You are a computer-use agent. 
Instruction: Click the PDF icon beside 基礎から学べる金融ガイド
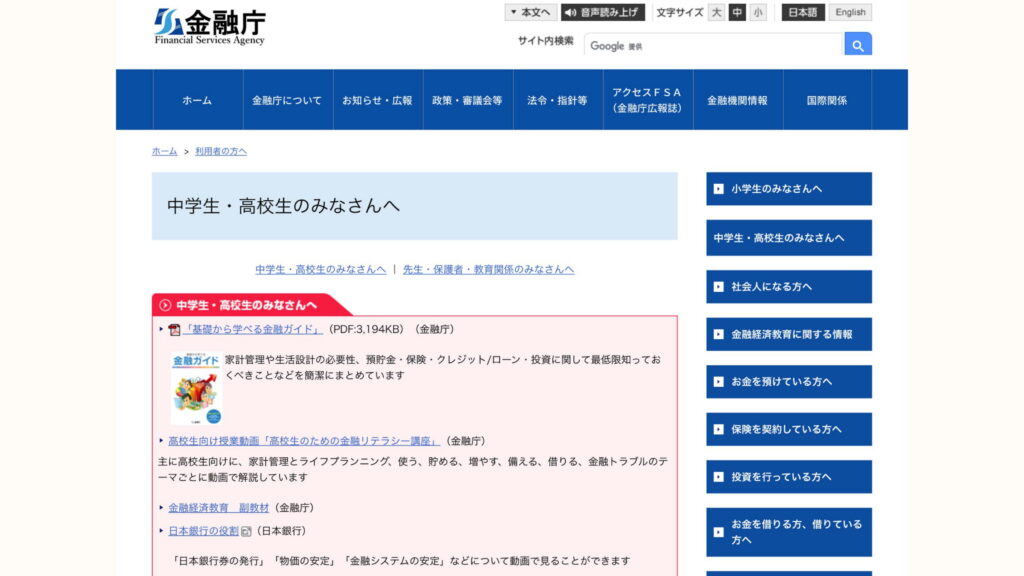(174, 329)
